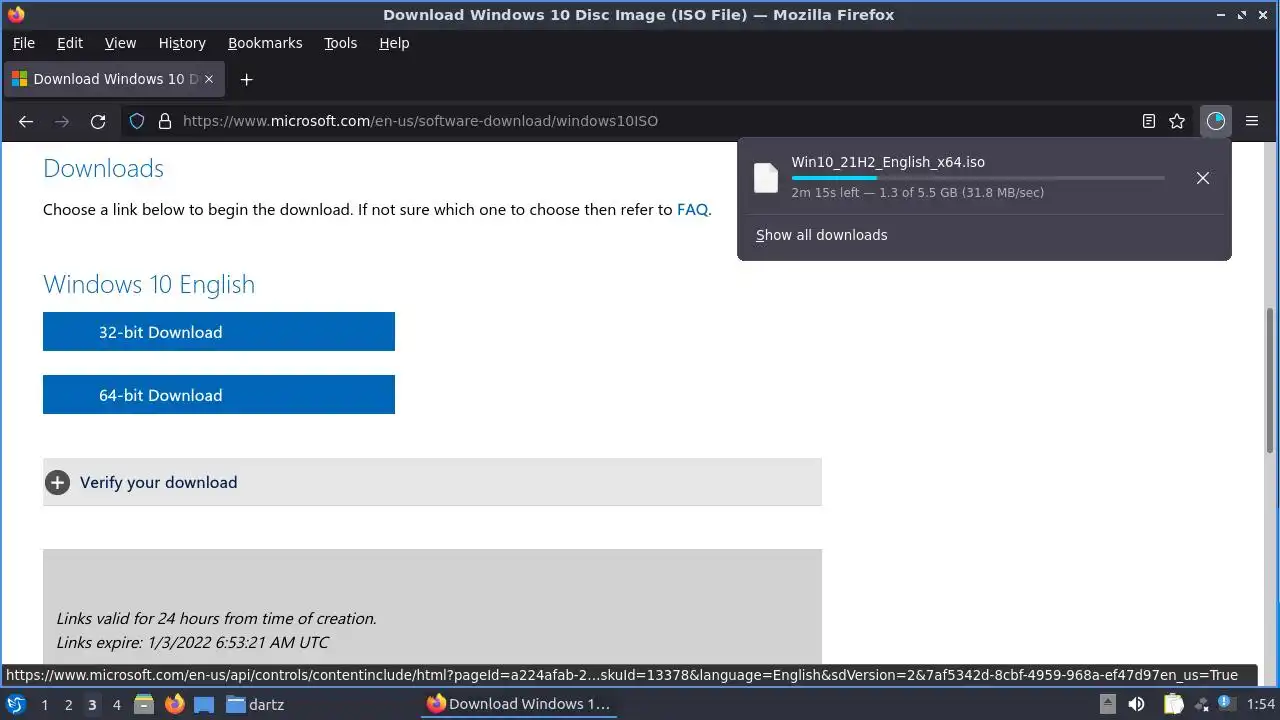1280x720 pixels.
Task: Toggle reader view icon
Action: 1149,121
